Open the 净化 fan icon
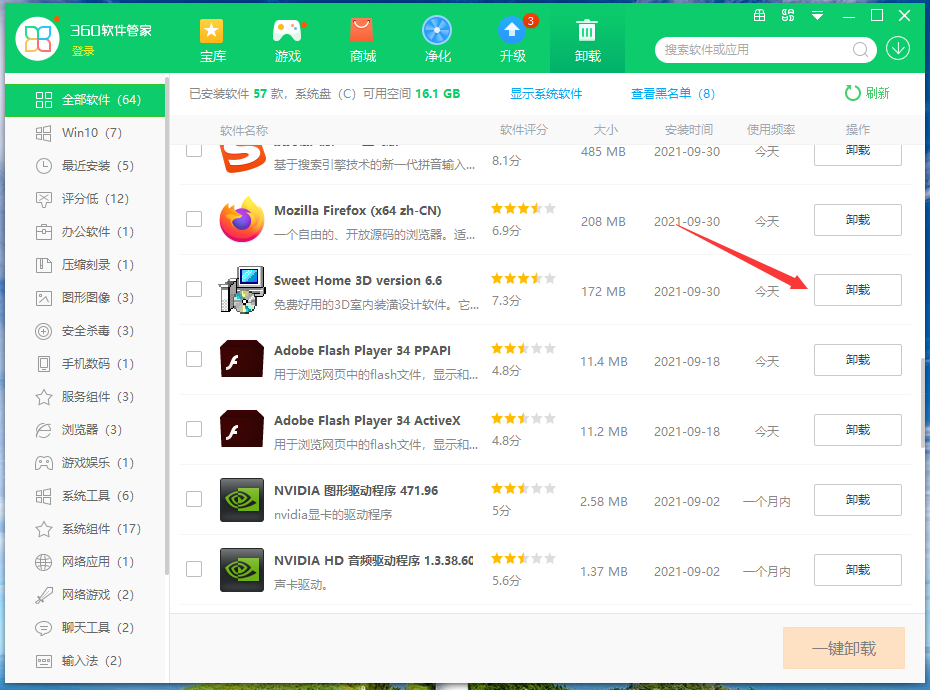 tap(437, 30)
